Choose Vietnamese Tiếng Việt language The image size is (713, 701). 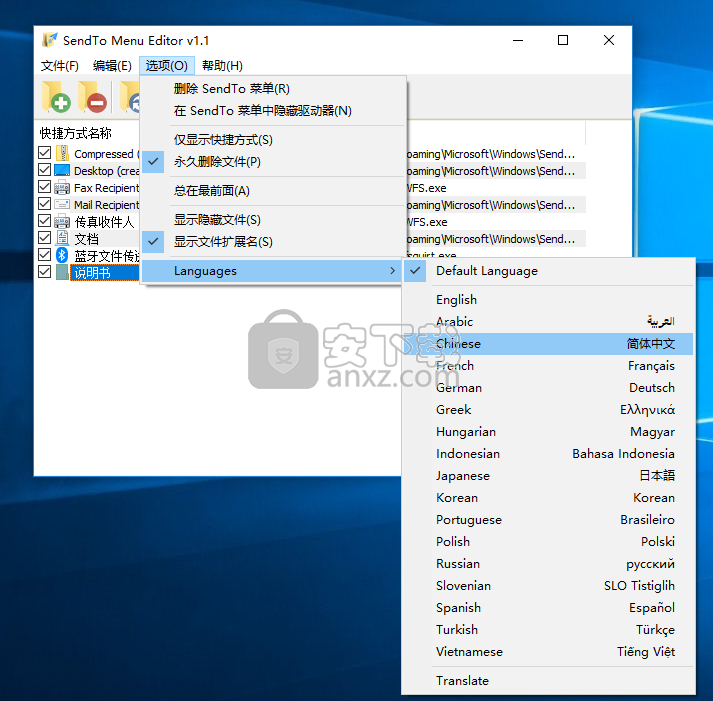(548, 651)
